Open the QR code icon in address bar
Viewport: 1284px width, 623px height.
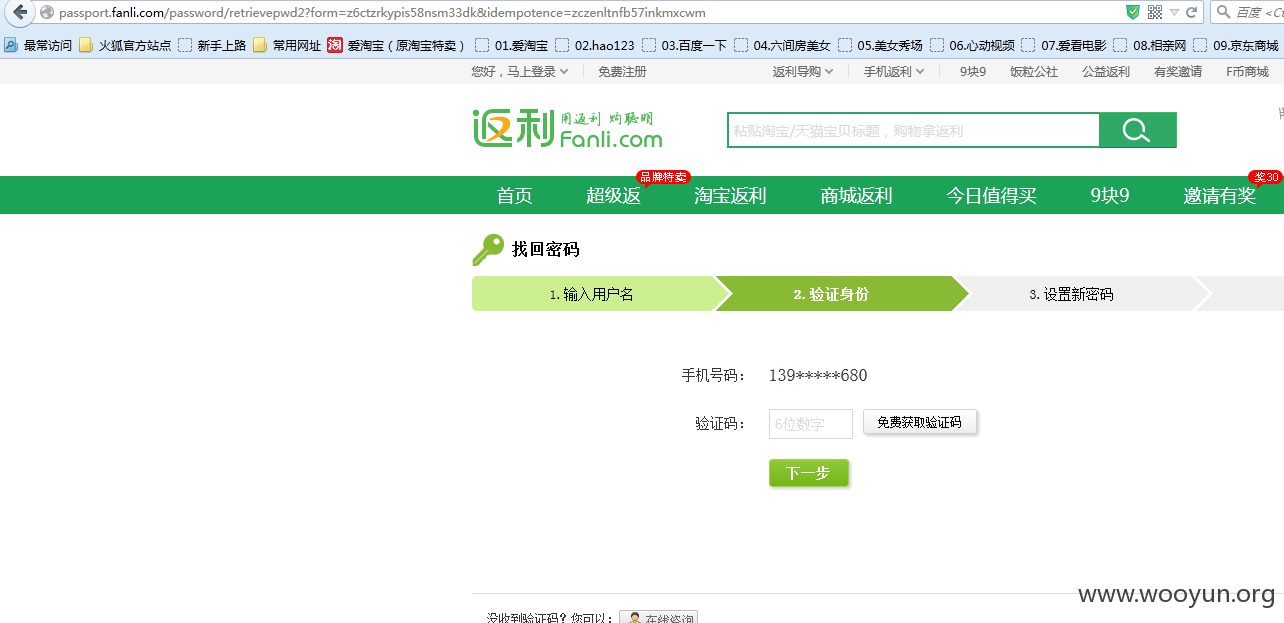click(x=1155, y=12)
